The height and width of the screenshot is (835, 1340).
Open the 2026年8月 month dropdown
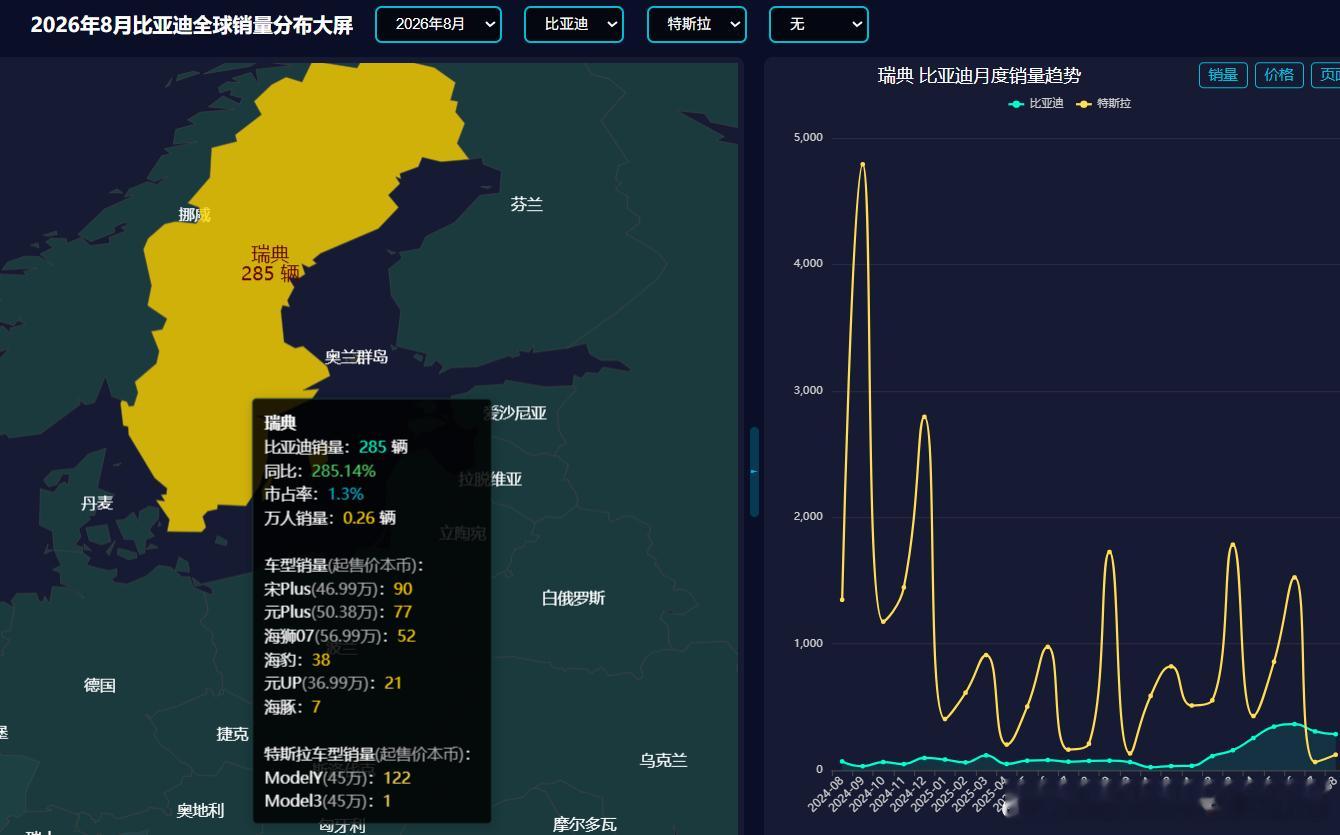tap(438, 24)
